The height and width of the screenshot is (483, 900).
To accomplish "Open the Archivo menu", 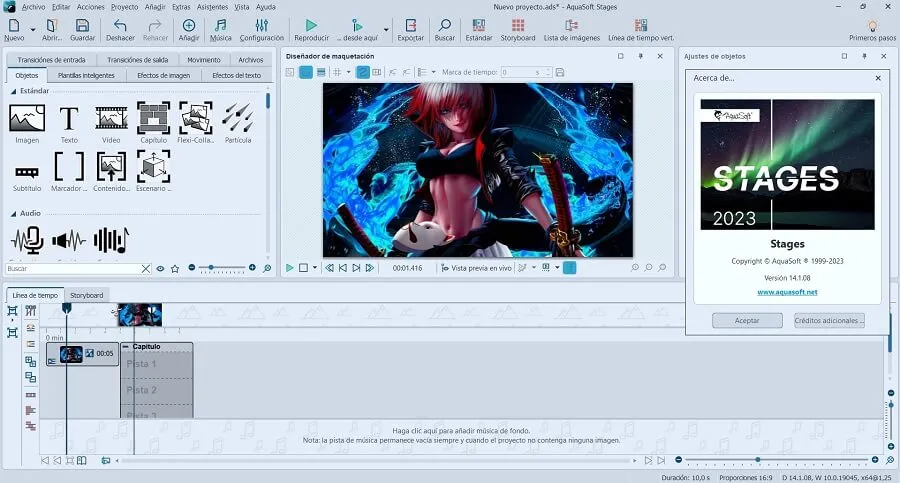I will click(x=33, y=7).
